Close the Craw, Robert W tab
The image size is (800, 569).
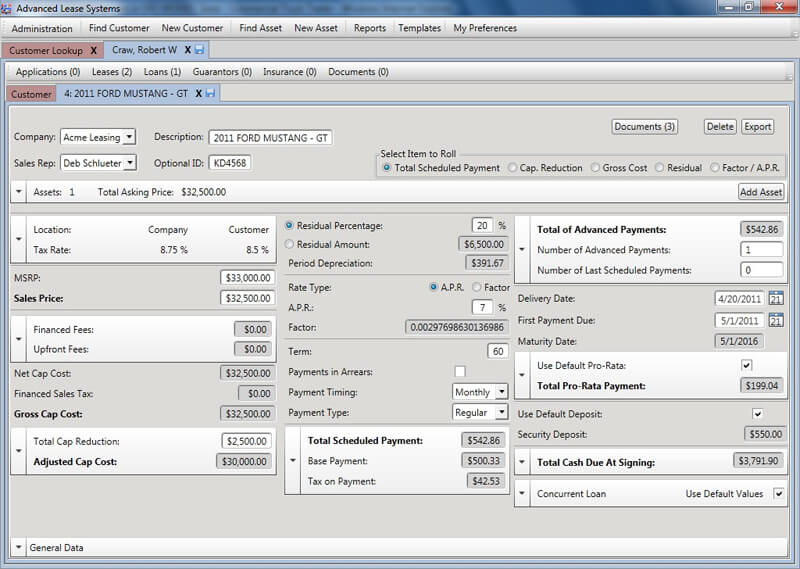coord(187,50)
